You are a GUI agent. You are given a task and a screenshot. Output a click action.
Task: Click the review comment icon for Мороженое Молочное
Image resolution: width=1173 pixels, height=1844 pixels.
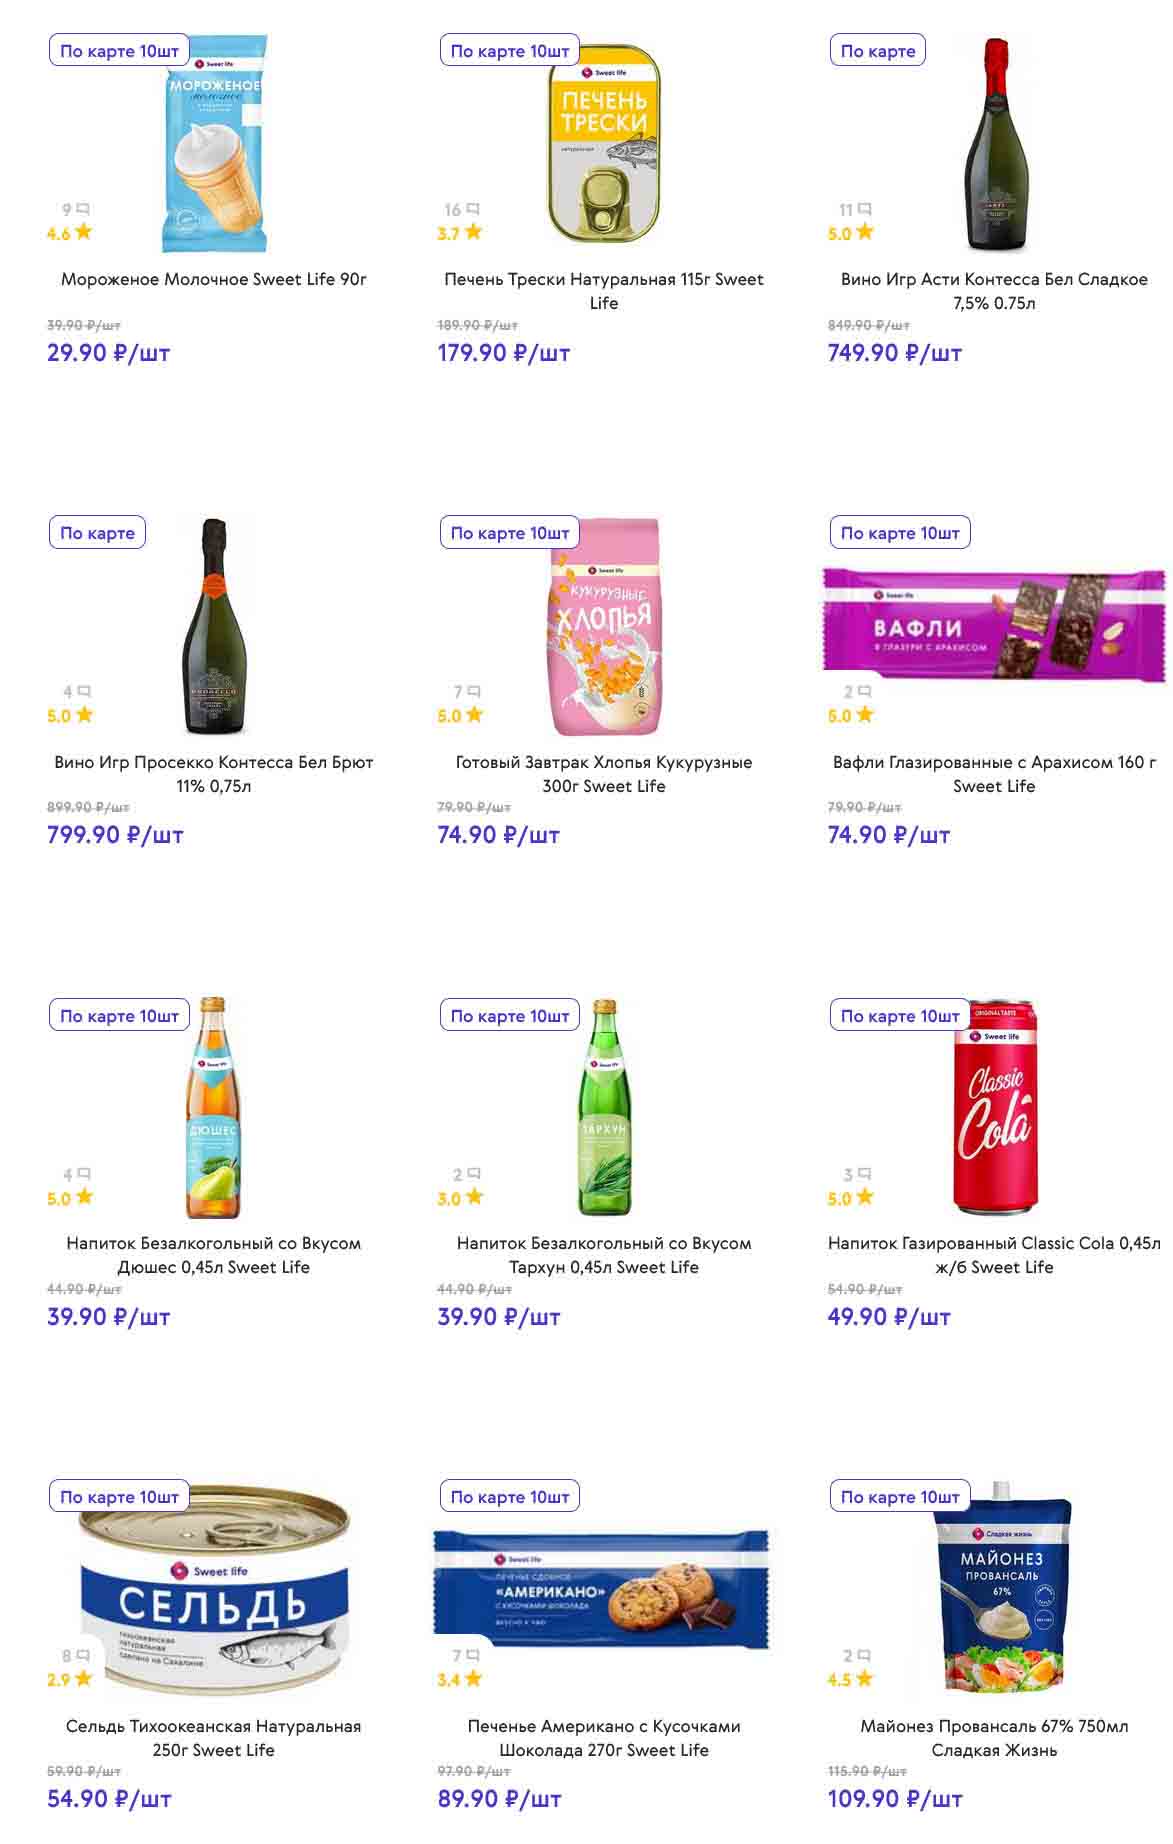[83, 209]
